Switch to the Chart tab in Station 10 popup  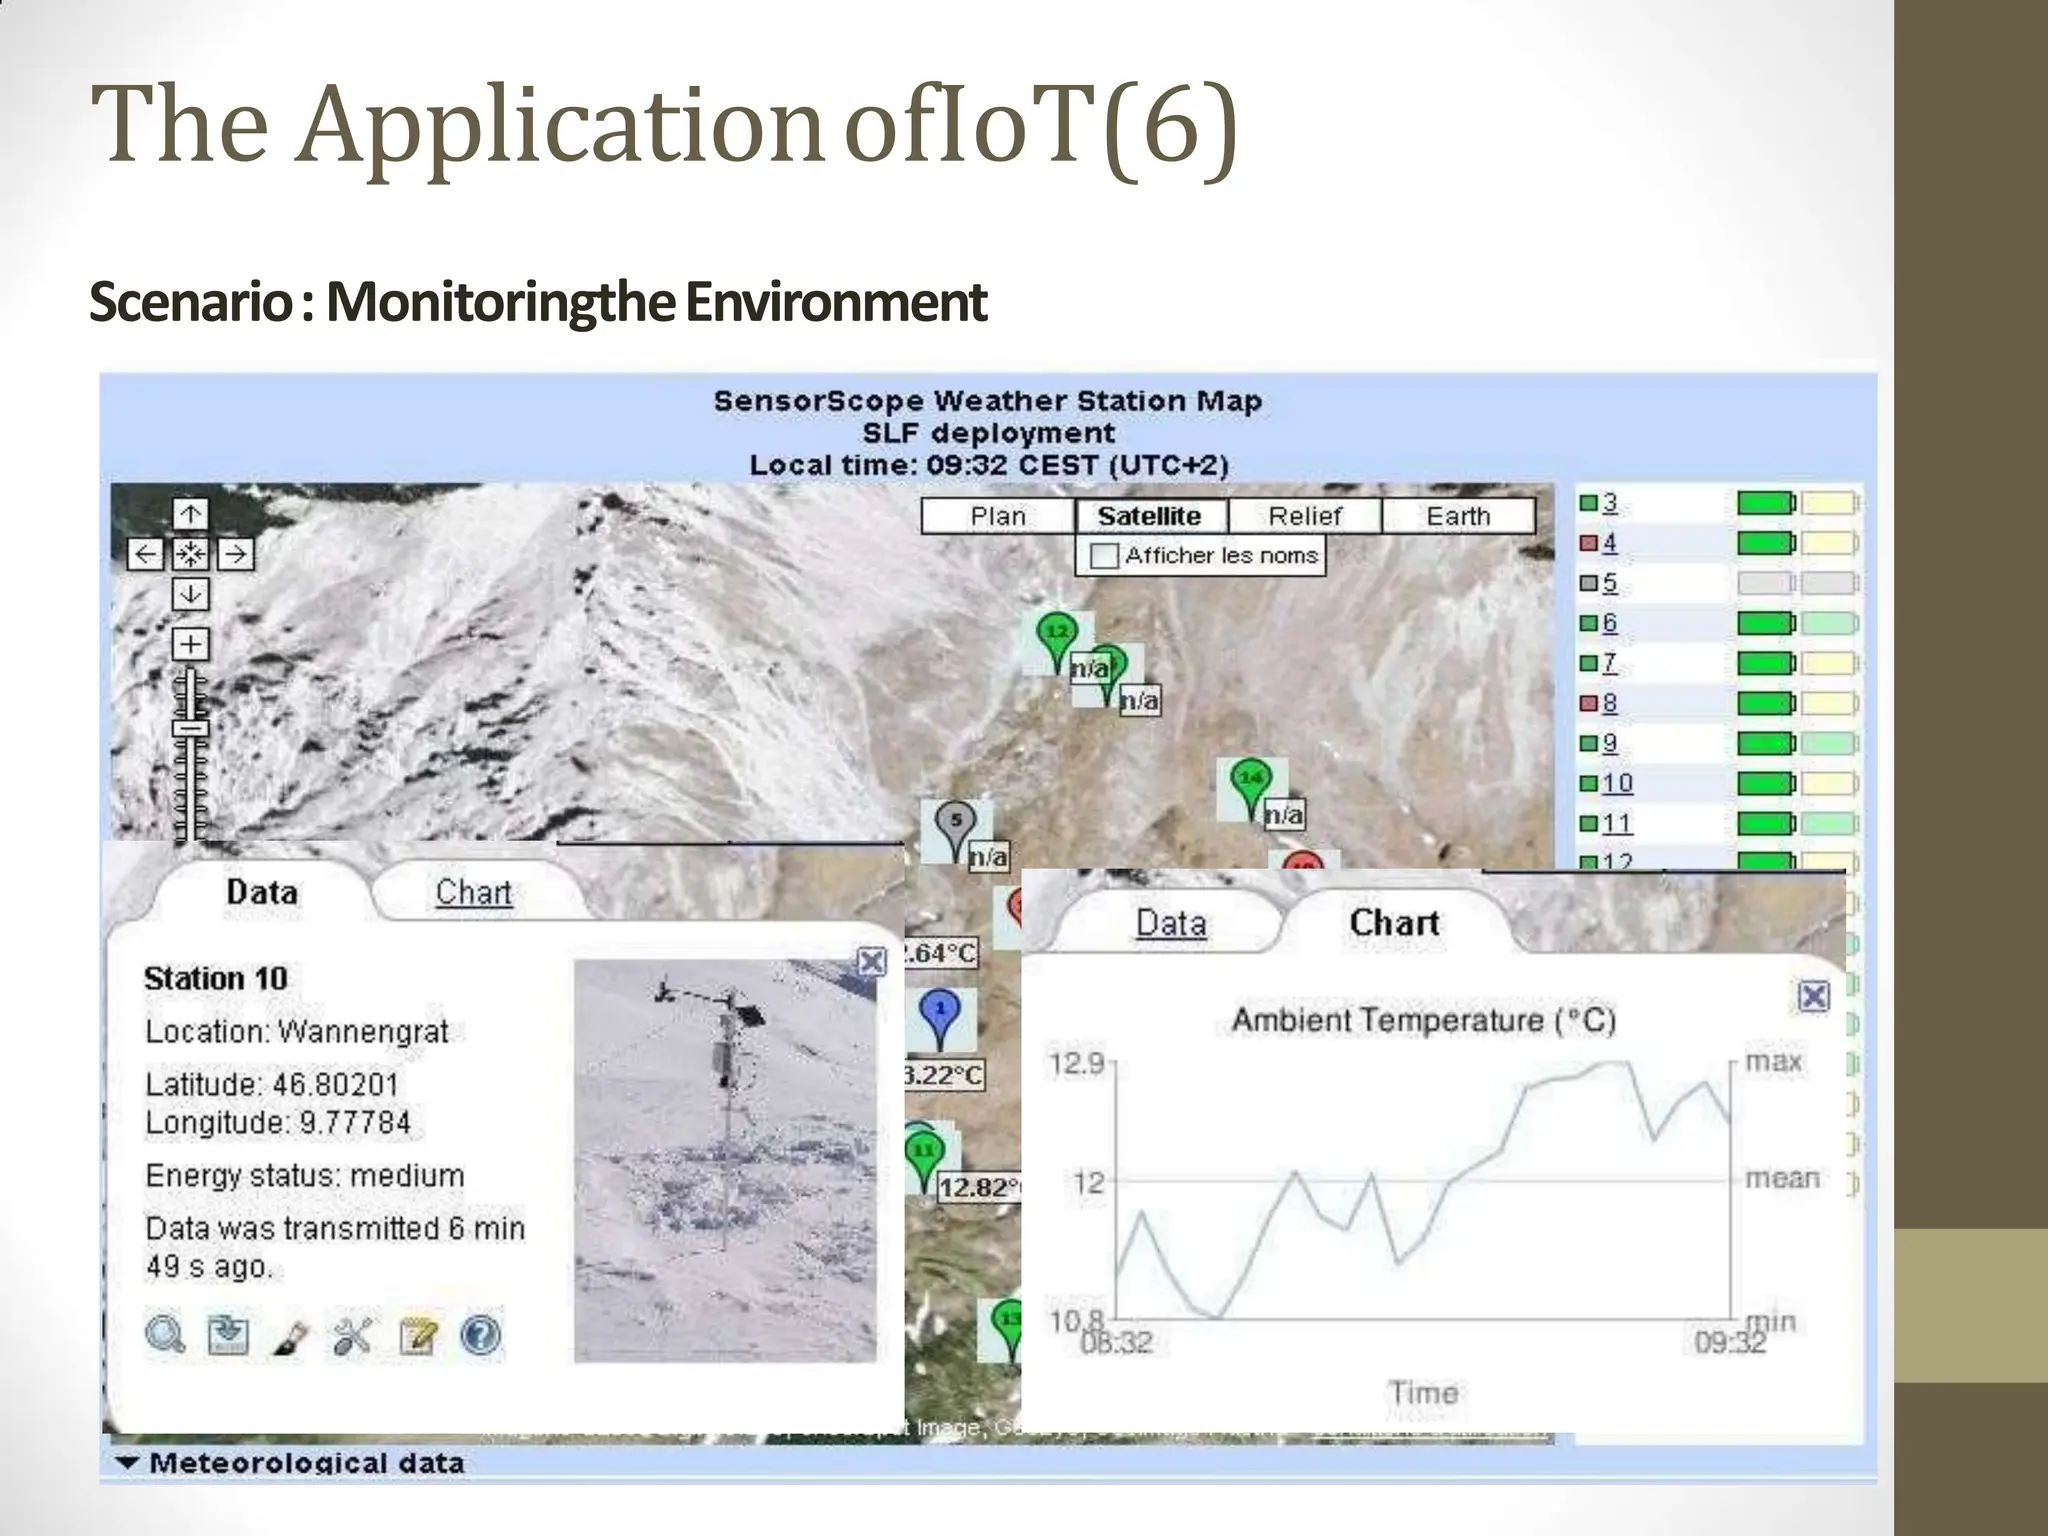473,892
